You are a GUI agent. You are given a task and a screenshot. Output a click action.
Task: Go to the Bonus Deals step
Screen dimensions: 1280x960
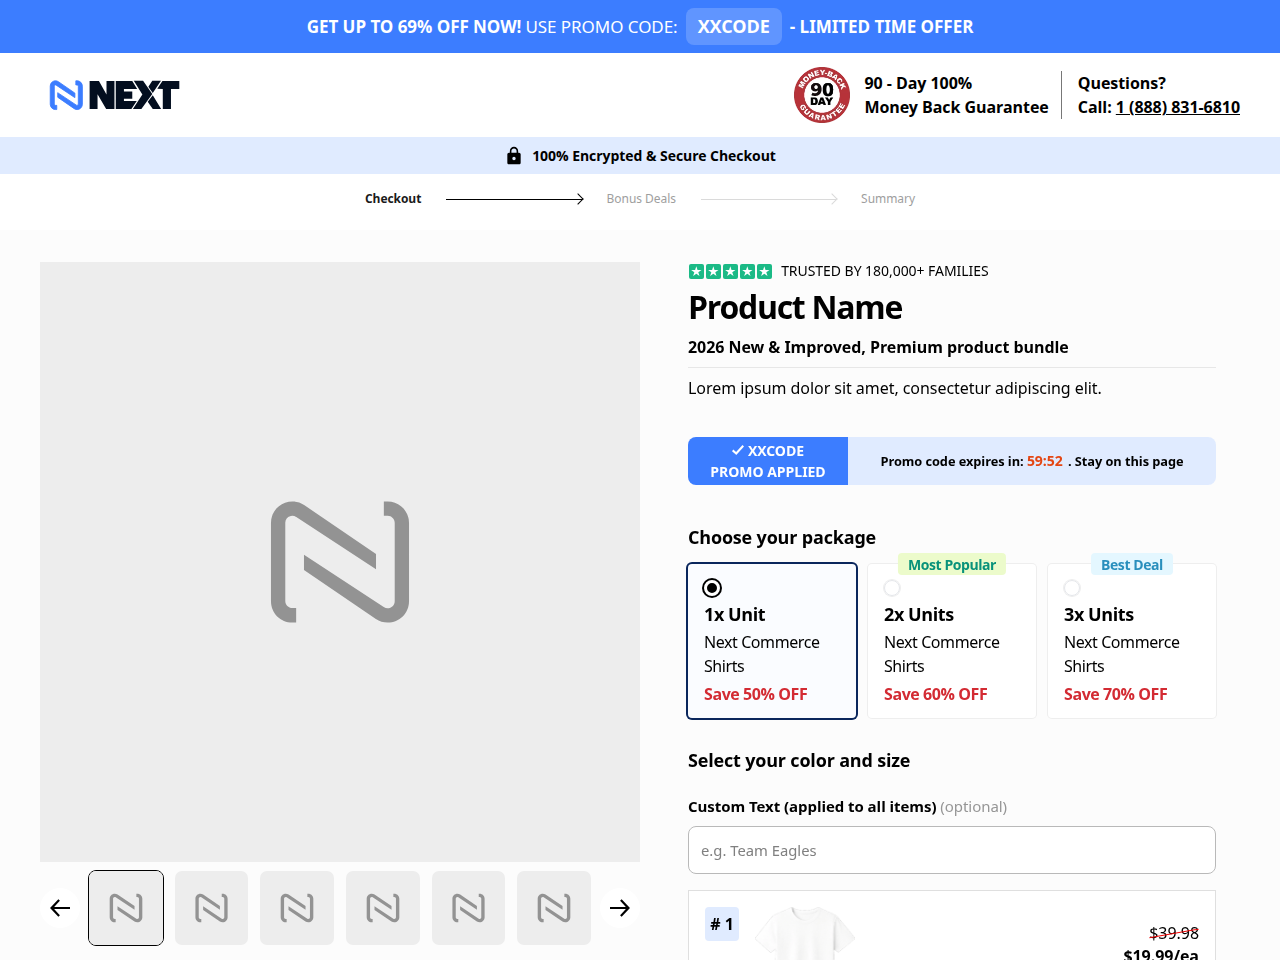coord(641,199)
